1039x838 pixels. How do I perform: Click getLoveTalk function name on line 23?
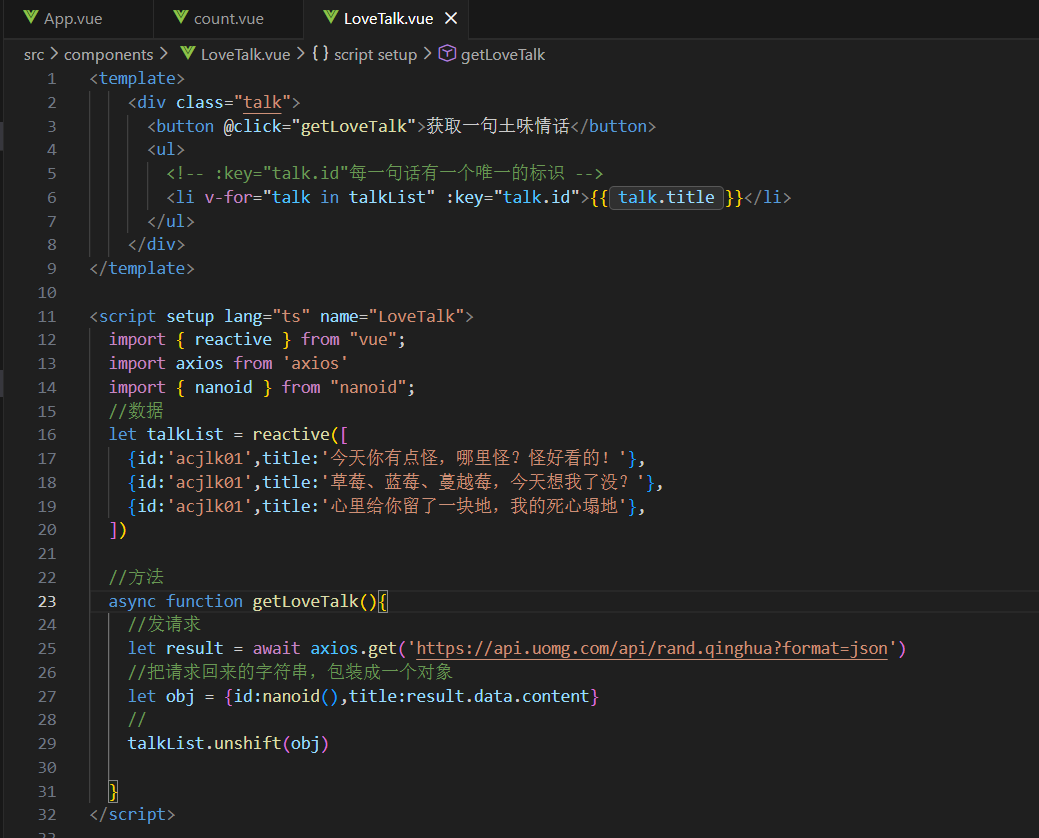point(305,602)
